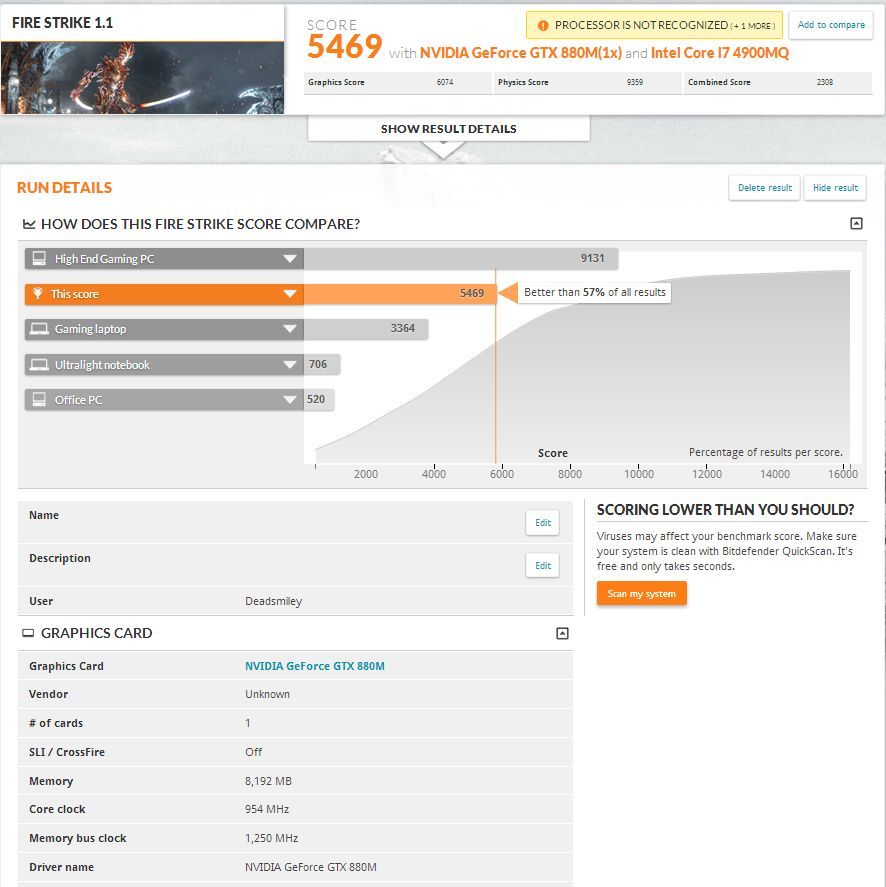Open NVIDIA GeForce GTX 880M link in Graphics Card row

click(x=315, y=666)
